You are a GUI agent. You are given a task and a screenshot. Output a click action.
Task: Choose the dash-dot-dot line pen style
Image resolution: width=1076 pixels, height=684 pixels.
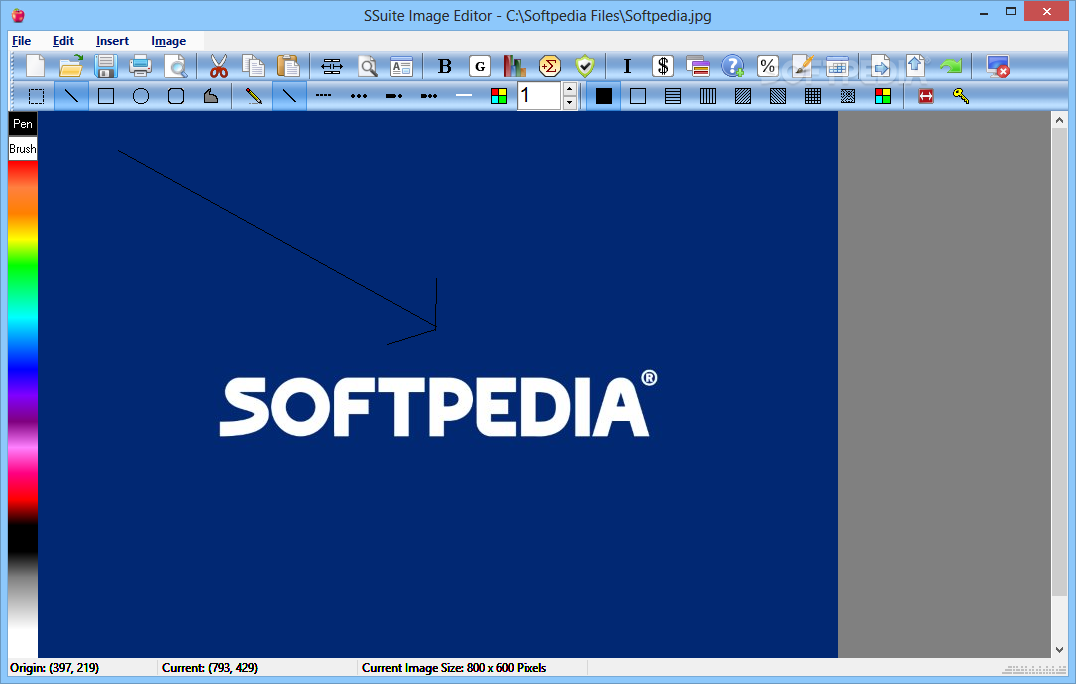coord(429,96)
